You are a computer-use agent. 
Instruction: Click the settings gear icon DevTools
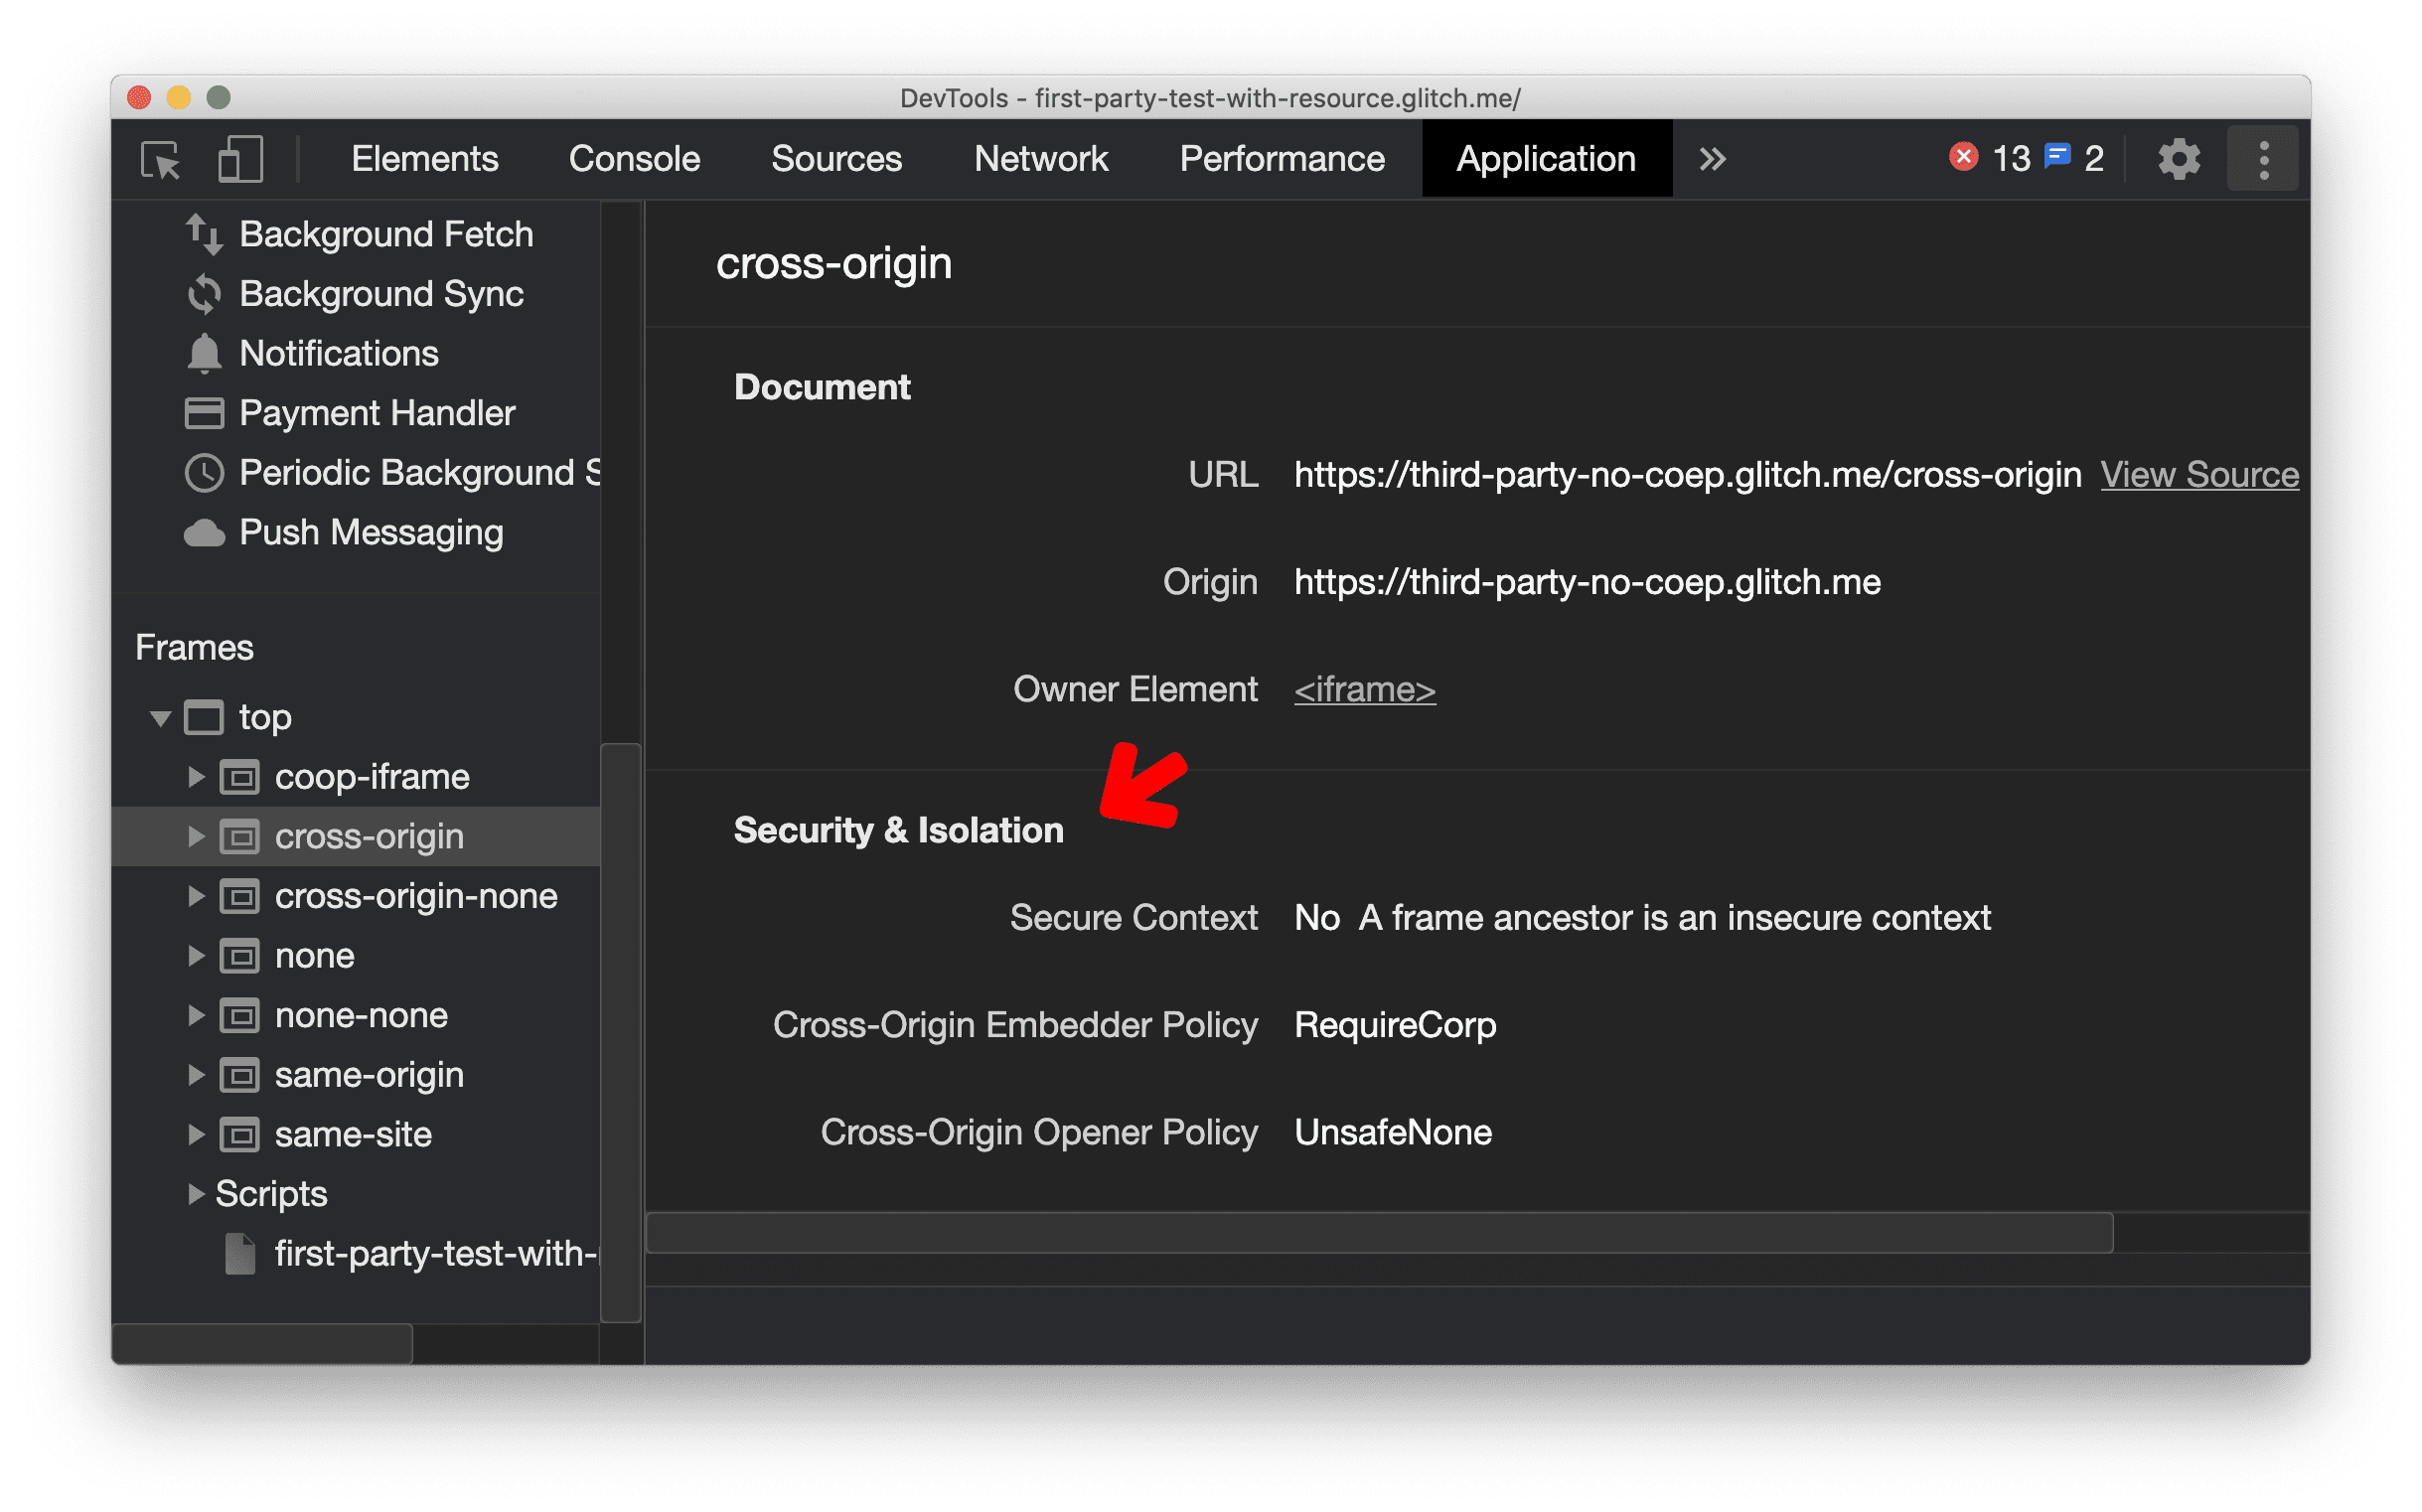pos(2179,160)
